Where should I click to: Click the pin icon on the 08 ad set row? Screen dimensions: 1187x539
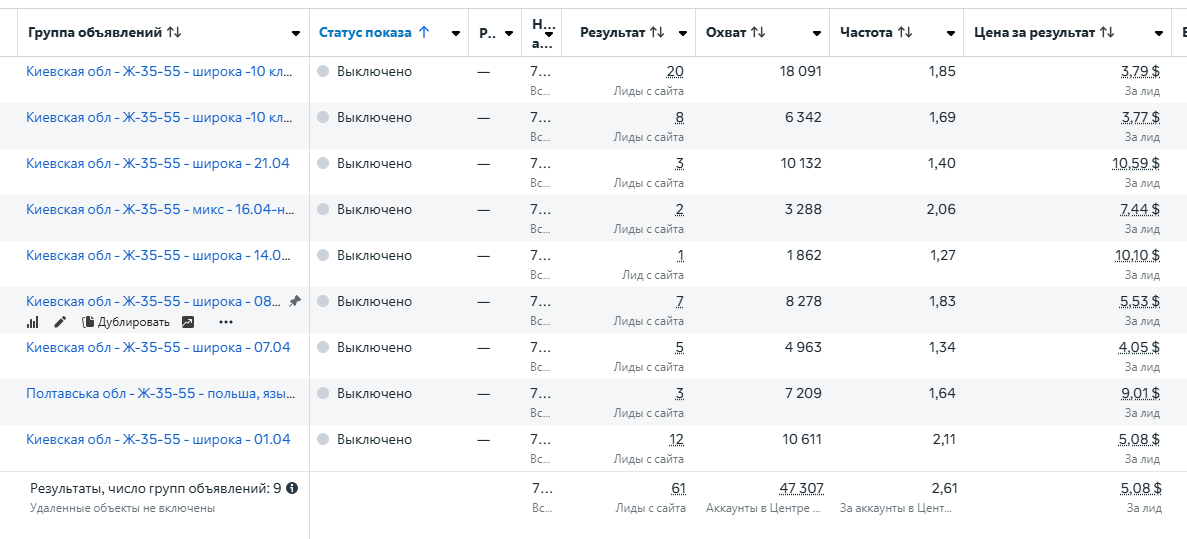point(294,301)
